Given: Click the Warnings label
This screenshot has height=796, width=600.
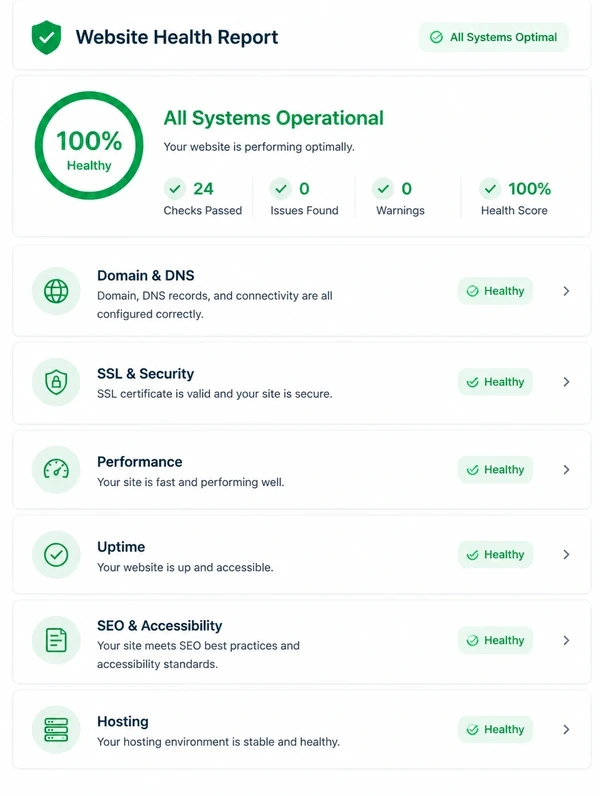Looking at the screenshot, I should (400, 211).
